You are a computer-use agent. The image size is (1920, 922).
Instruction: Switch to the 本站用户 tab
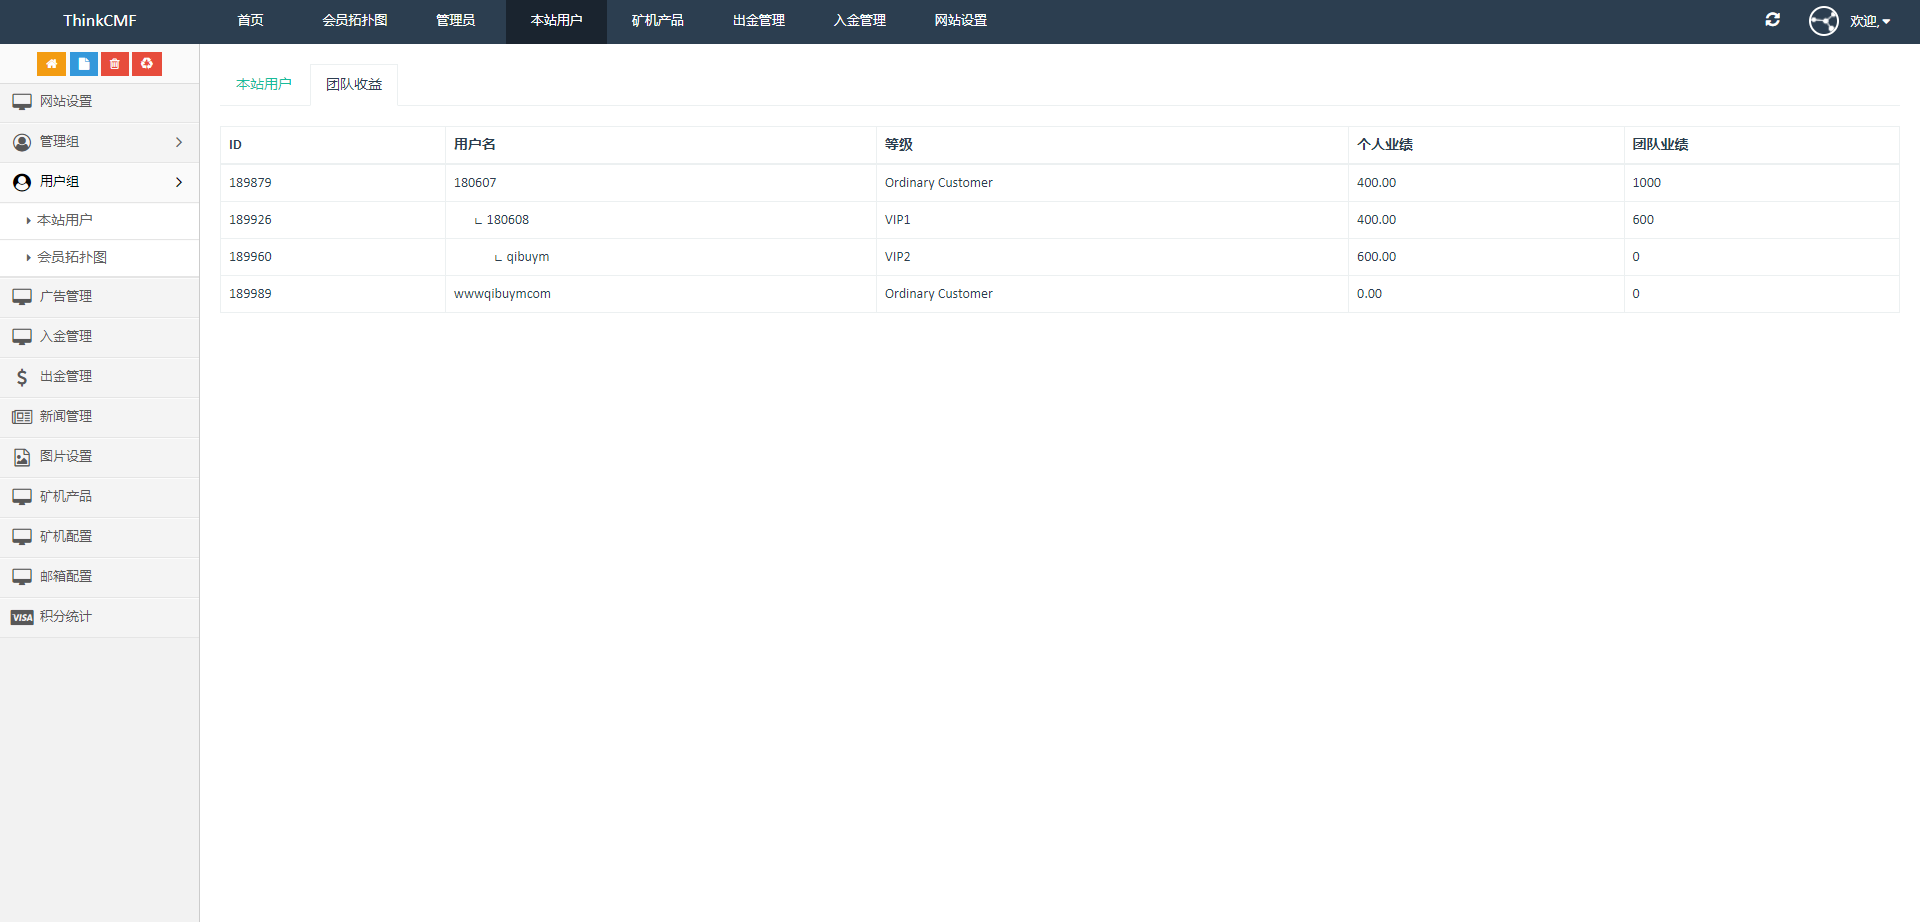(264, 85)
